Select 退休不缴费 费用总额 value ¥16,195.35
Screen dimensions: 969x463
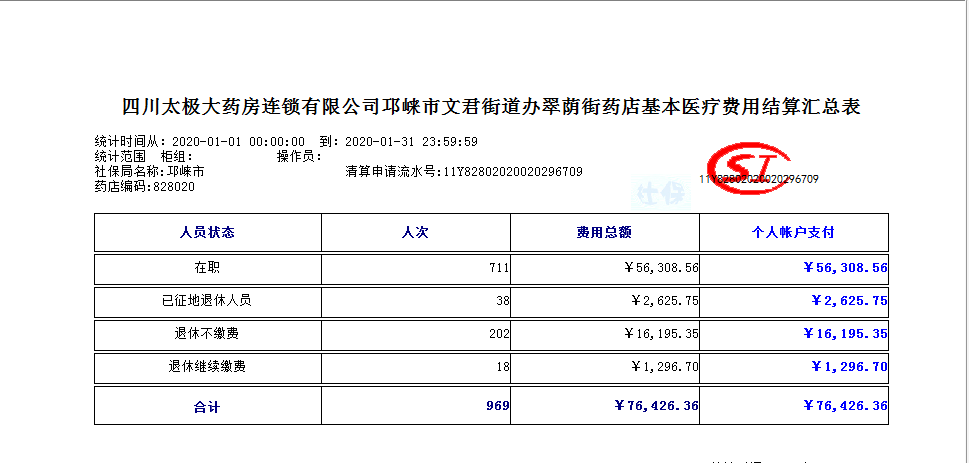click(661, 334)
